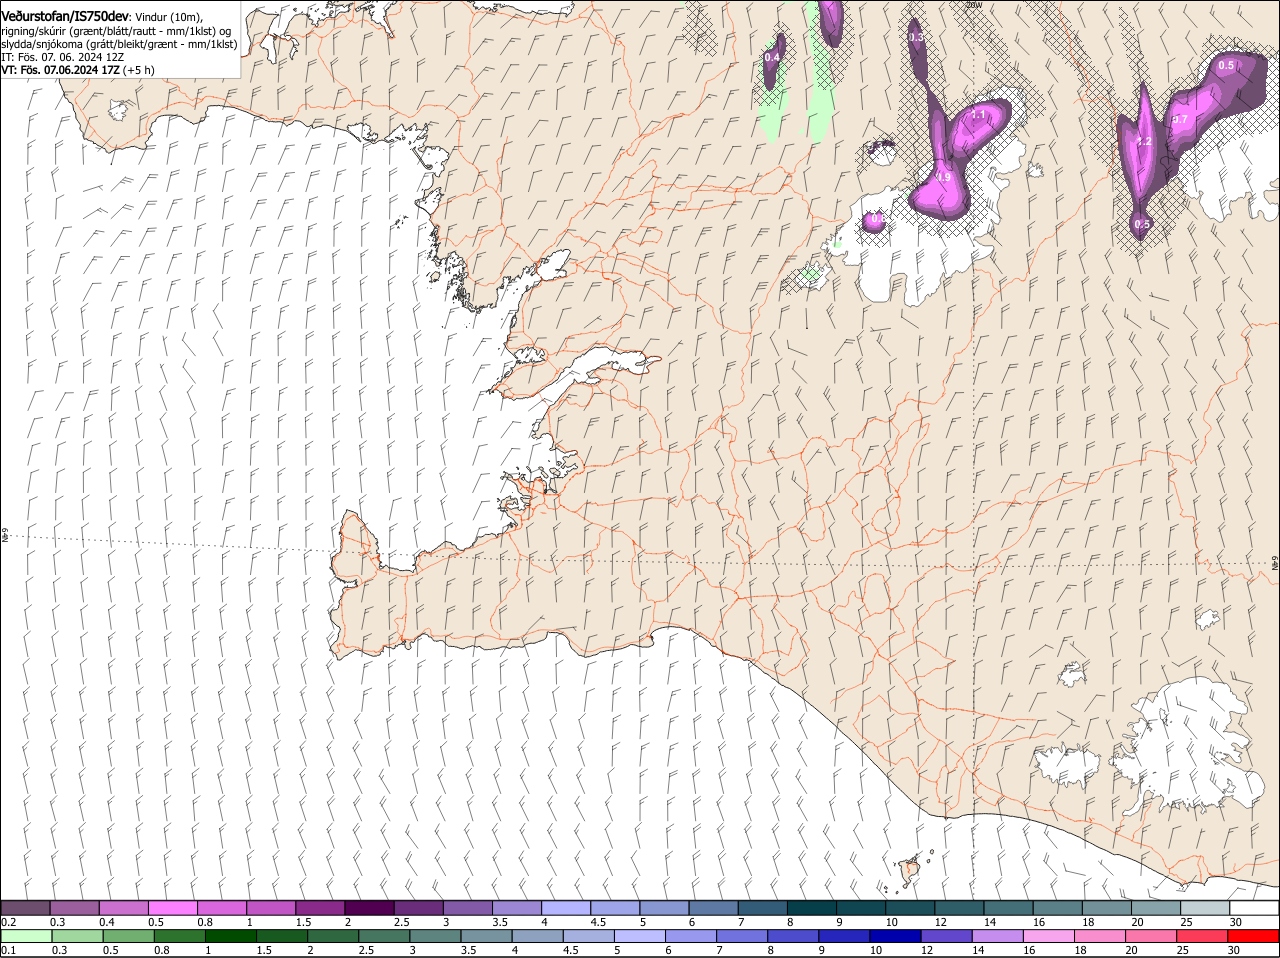
Task: Click the 64N latitude label on left edge
Action: (x=5, y=537)
